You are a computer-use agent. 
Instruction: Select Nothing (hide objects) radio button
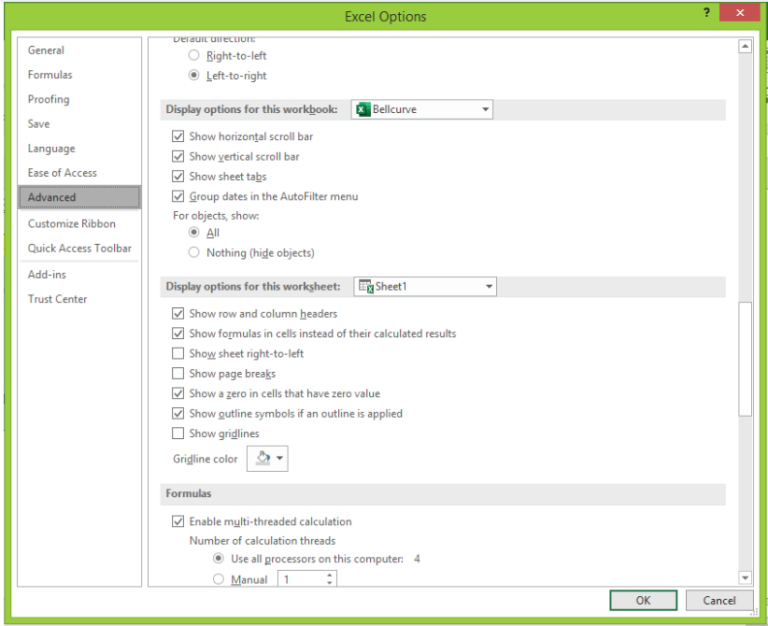click(x=194, y=253)
